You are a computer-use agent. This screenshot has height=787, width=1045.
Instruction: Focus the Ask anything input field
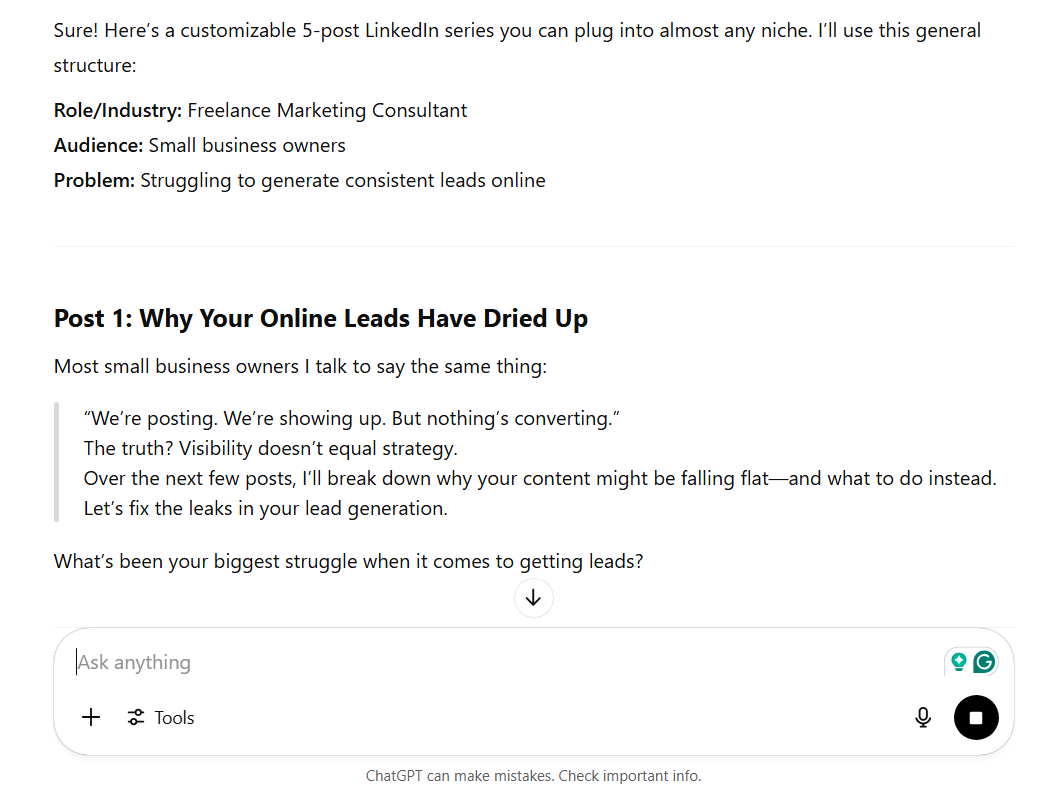[507, 662]
